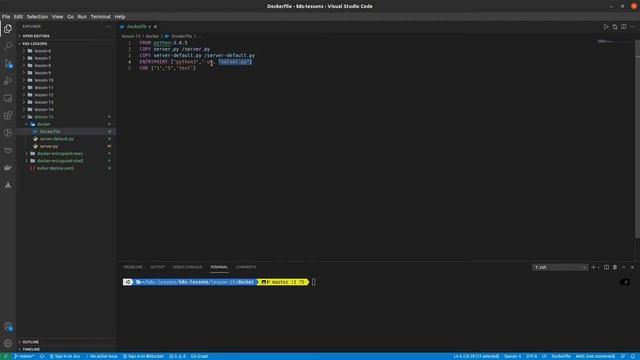640x360 pixels.
Task: Select the Dockerfile editor tab
Action: coord(137,27)
